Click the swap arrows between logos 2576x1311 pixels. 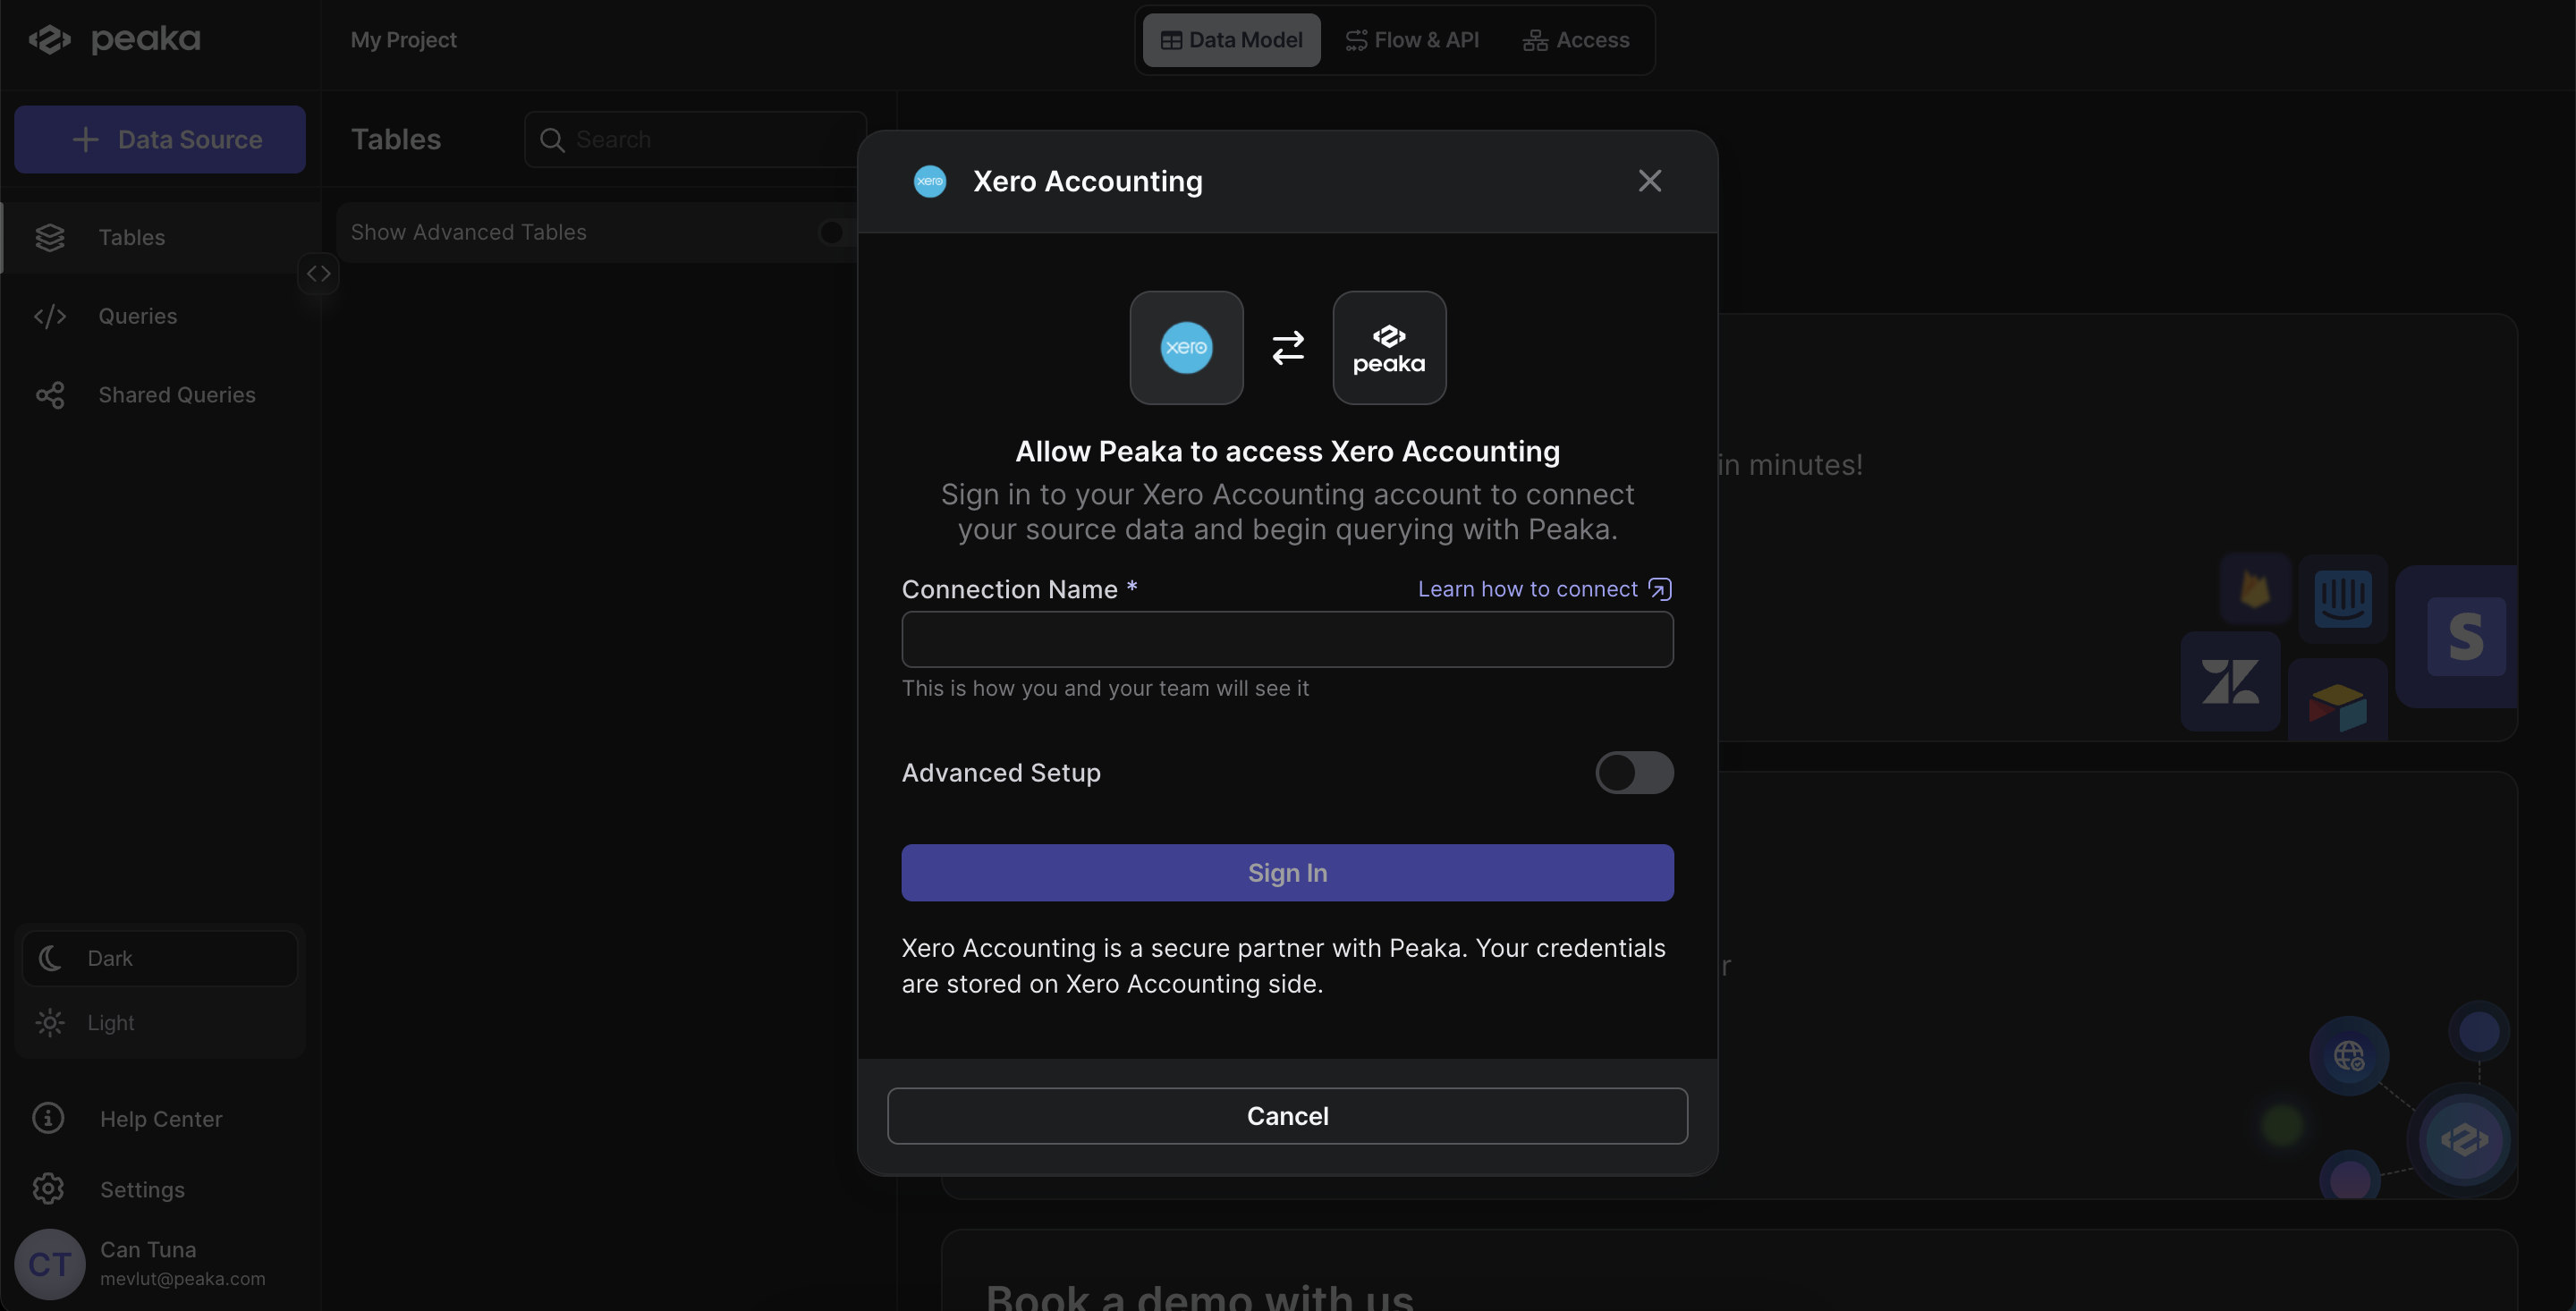(1287, 347)
